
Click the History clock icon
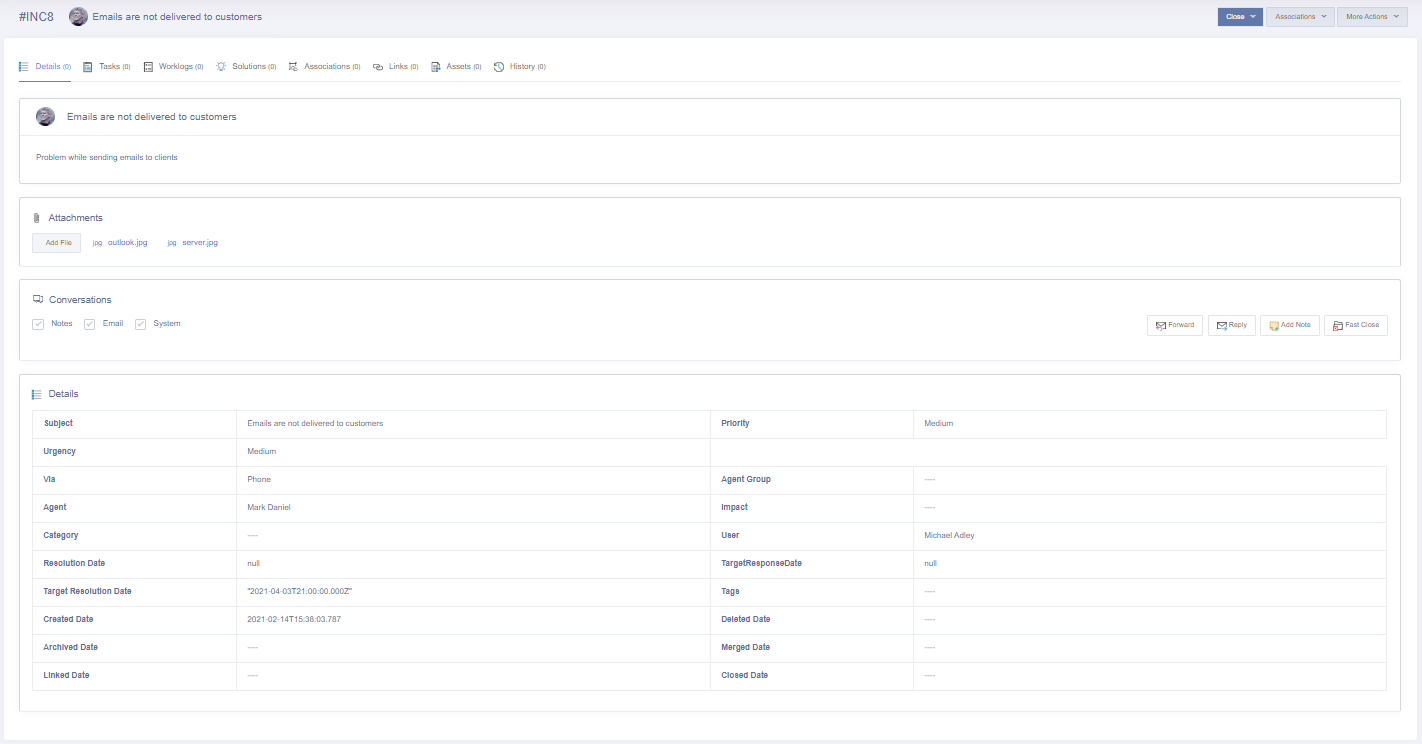pyautogui.click(x=499, y=67)
